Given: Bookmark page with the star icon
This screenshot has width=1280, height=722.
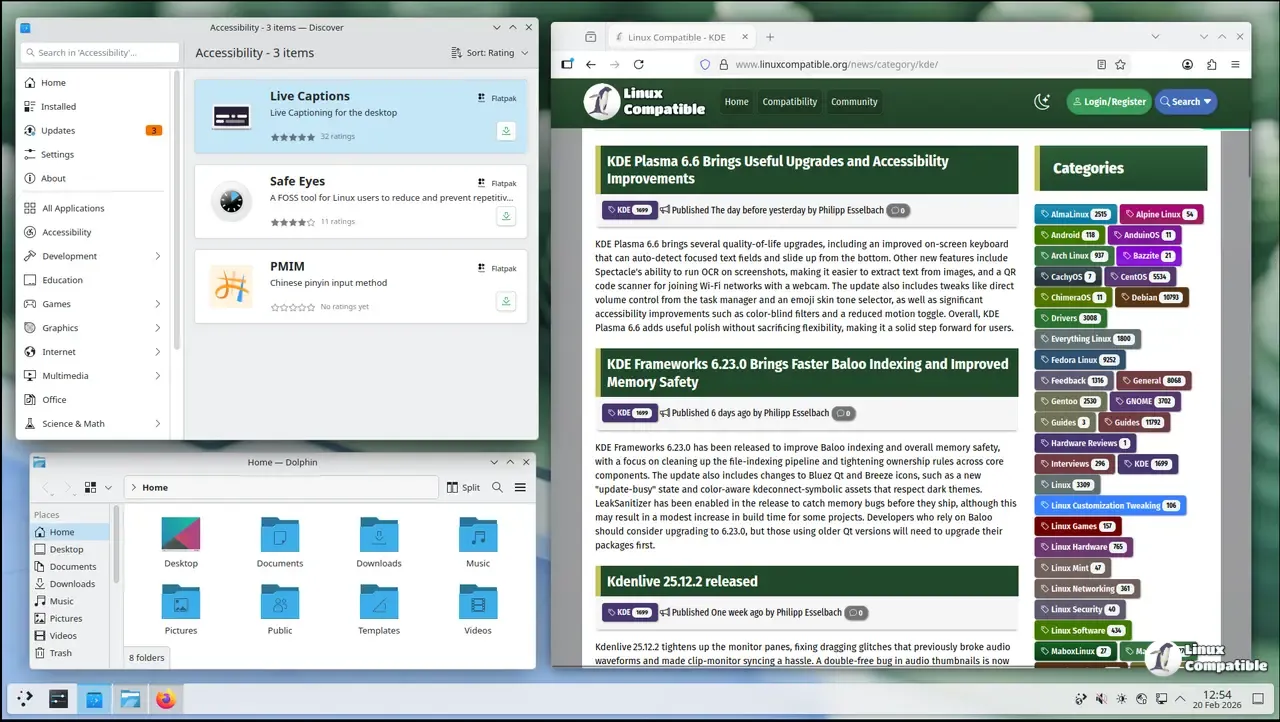Looking at the screenshot, I should [1120, 64].
